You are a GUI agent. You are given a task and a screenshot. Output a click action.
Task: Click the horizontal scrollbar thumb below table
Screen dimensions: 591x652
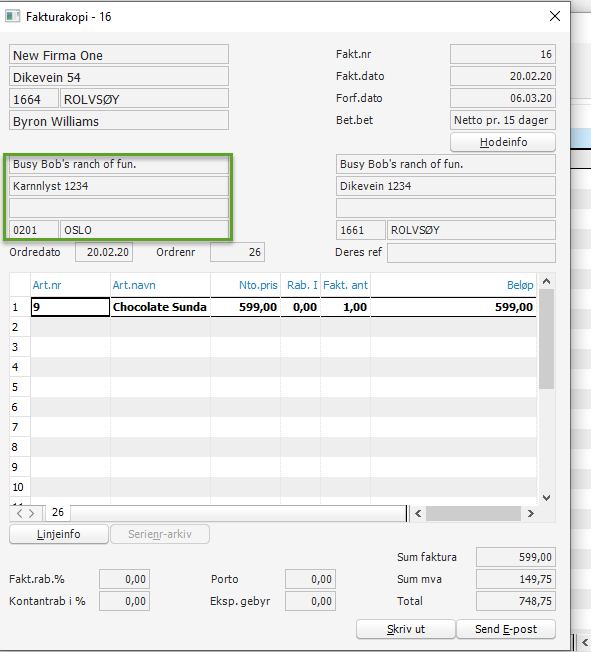(473, 514)
